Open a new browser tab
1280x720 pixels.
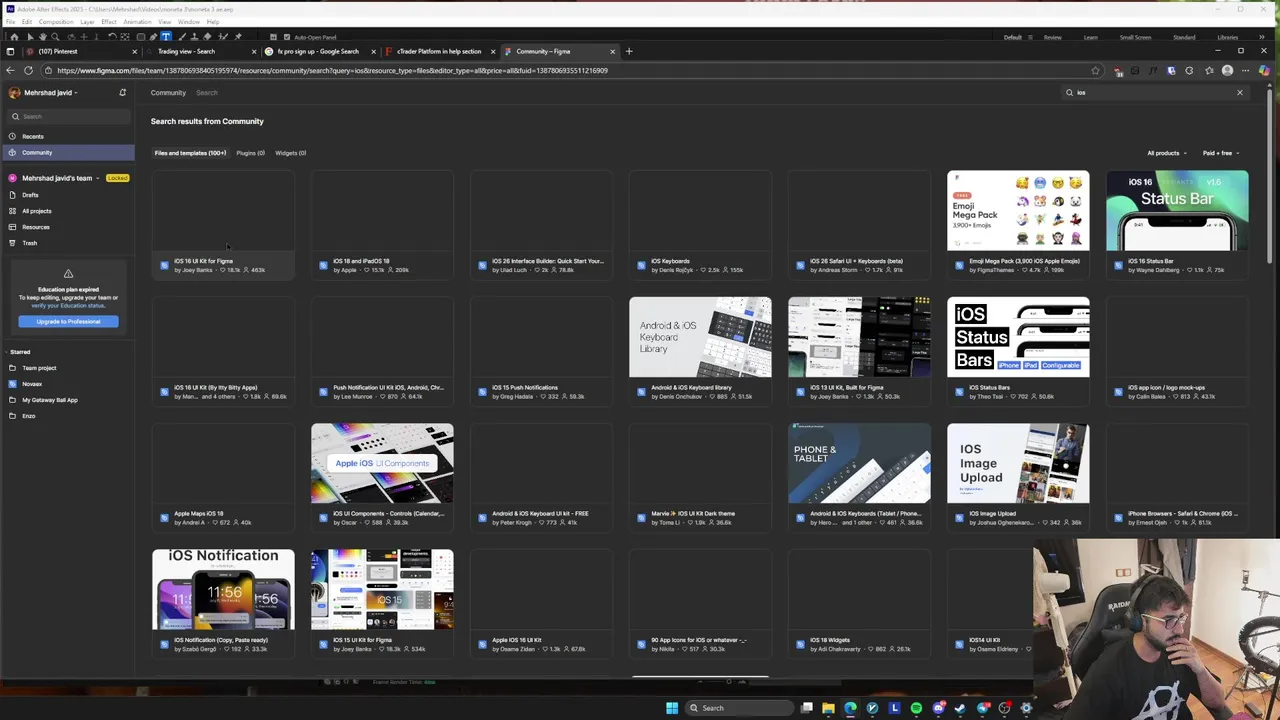(628, 51)
